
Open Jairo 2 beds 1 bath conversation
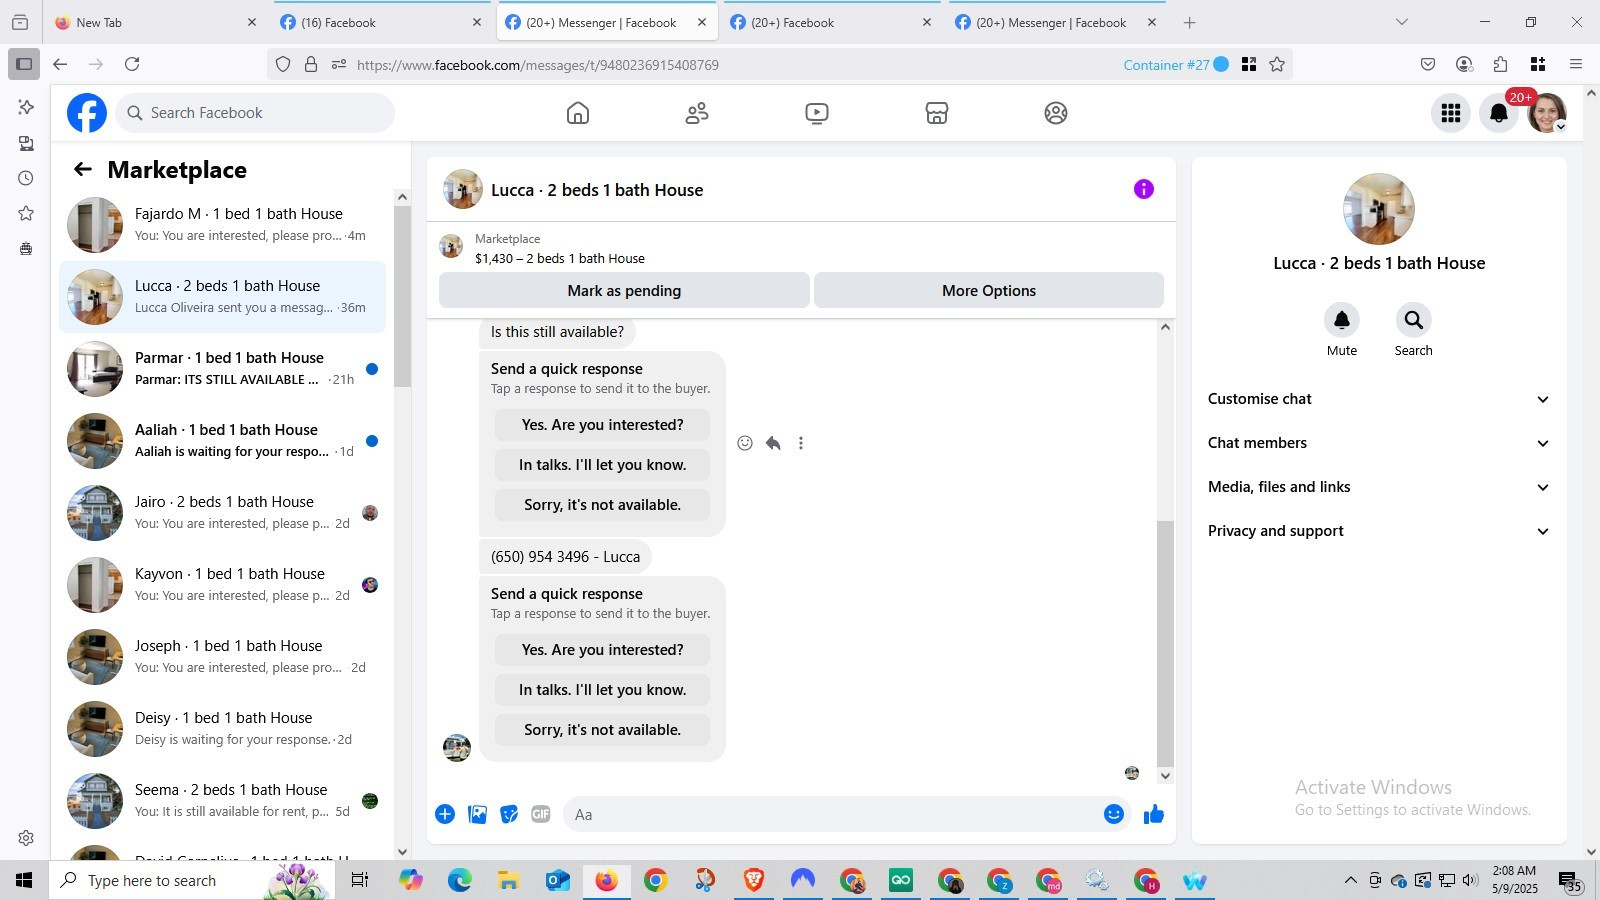tap(222, 513)
